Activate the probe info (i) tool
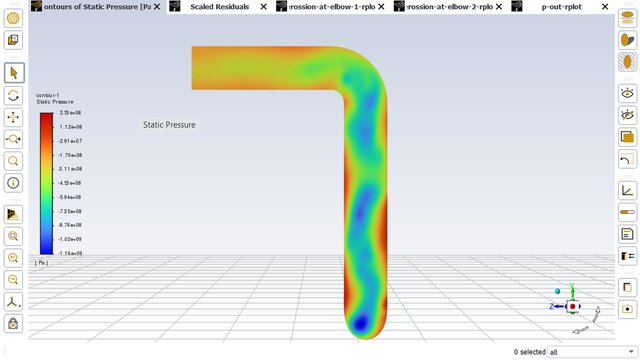The image size is (640, 362). pos(13,183)
